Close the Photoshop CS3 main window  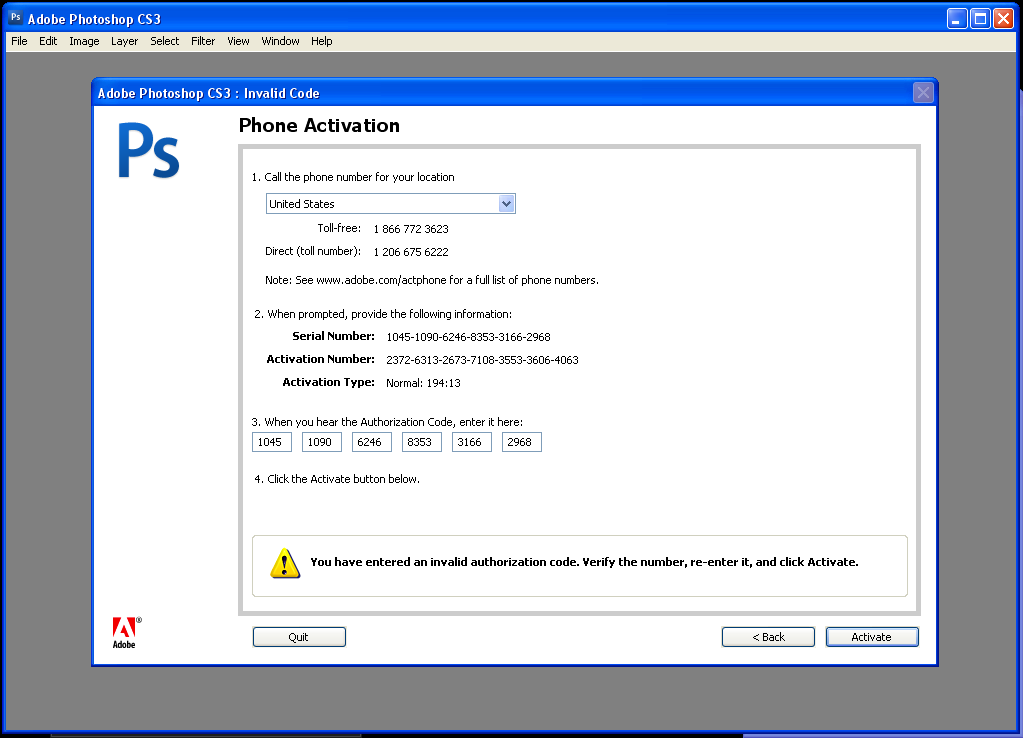(1003, 18)
